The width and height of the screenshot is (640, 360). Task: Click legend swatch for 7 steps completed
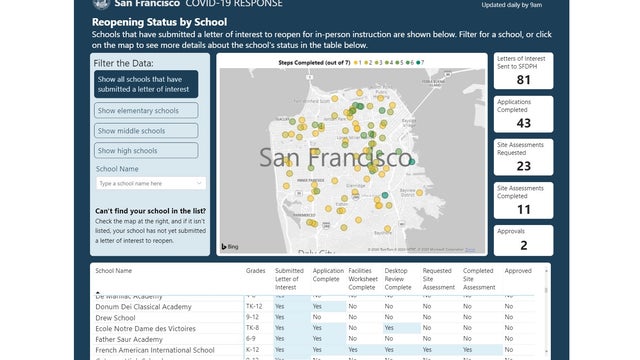(418, 63)
